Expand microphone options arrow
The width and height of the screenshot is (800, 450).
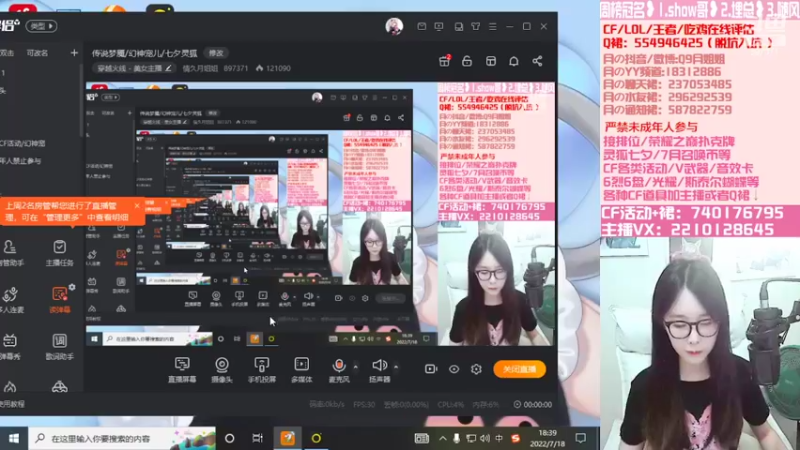coord(356,366)
